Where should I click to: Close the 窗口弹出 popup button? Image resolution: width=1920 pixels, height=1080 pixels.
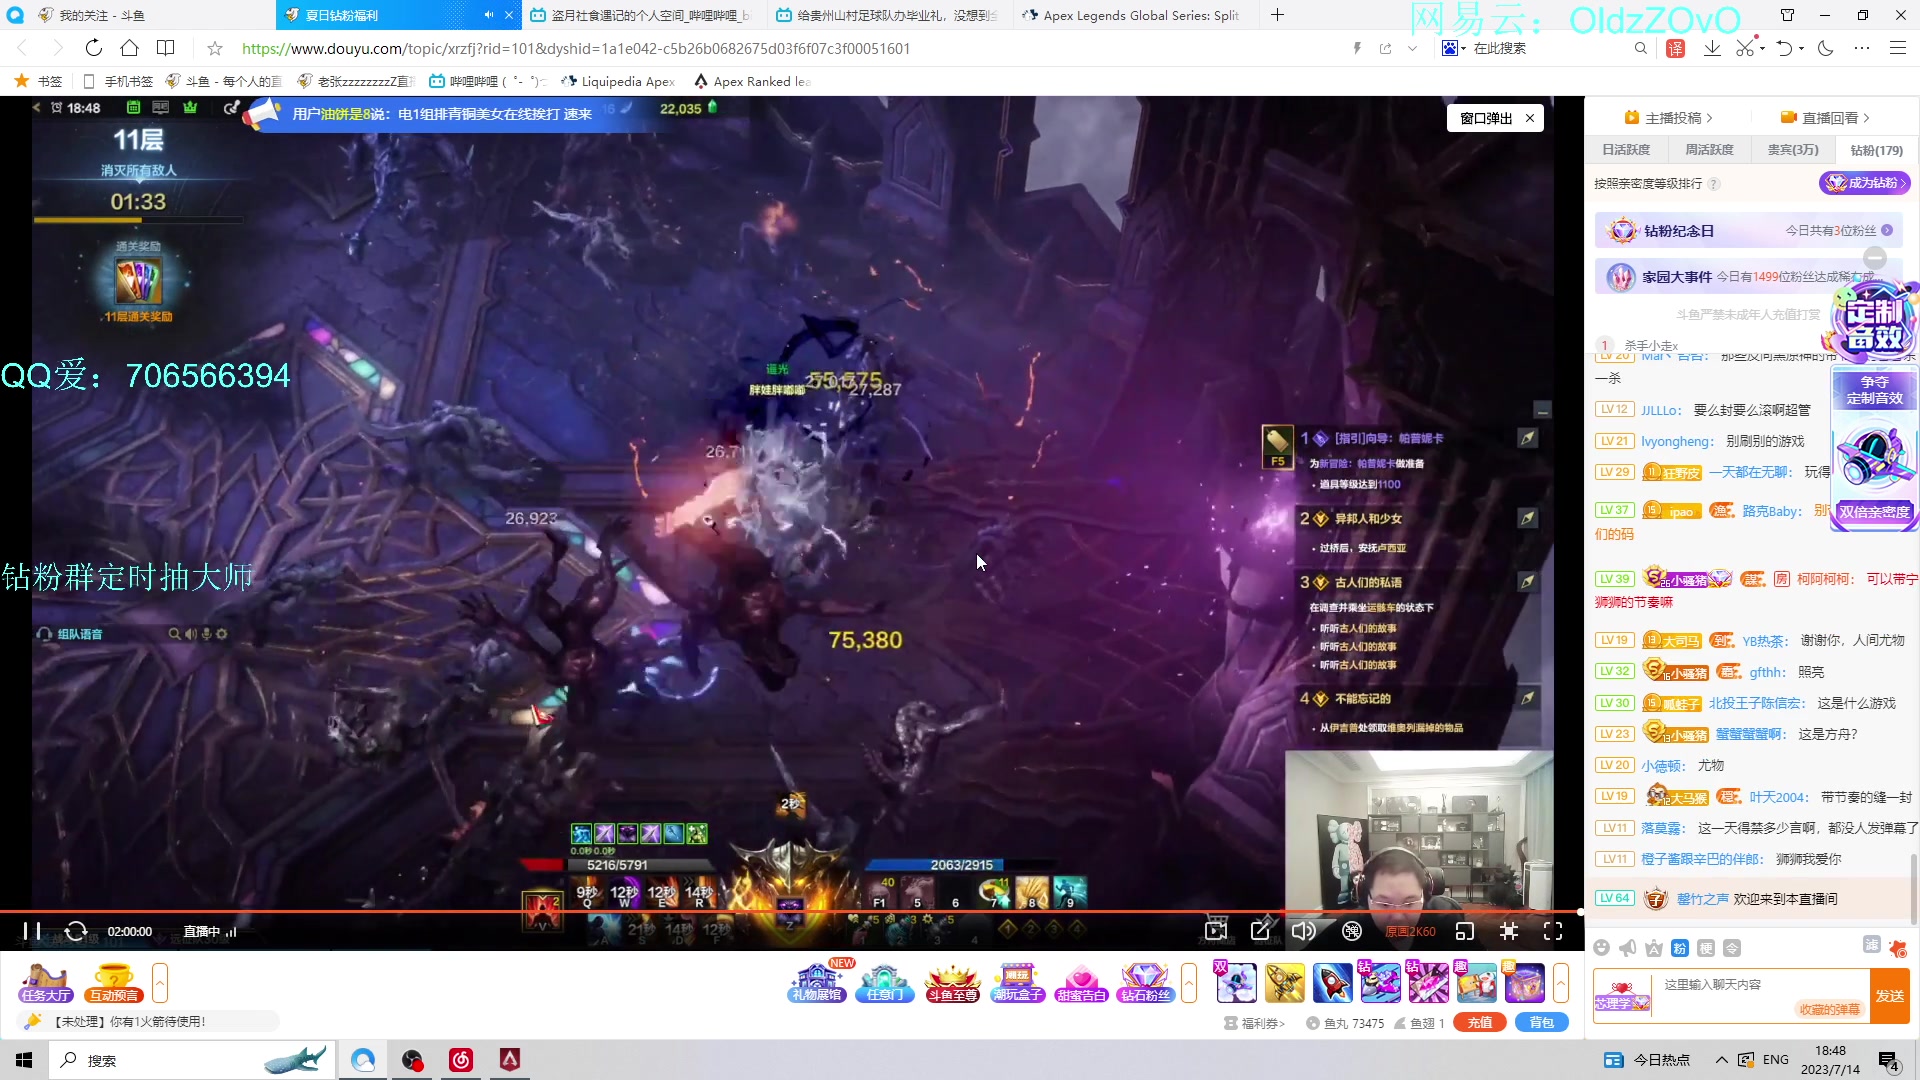point(1530,118)
